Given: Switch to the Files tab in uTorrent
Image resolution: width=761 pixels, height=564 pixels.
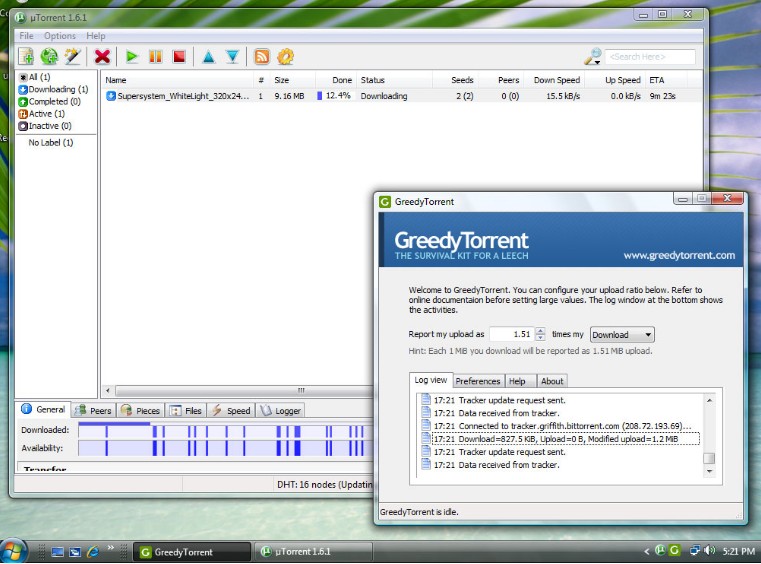Looking at the screenshot, I should (x=186, y=411).
